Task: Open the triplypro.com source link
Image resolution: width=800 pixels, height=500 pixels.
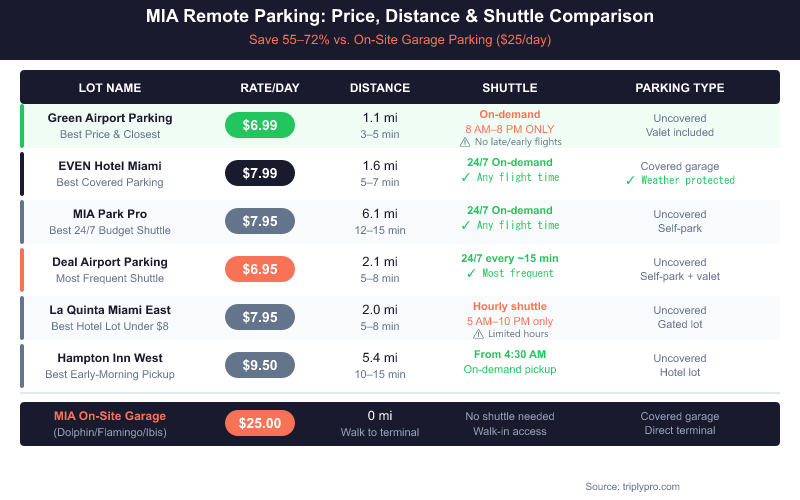Action: click(x=632, y=486)
